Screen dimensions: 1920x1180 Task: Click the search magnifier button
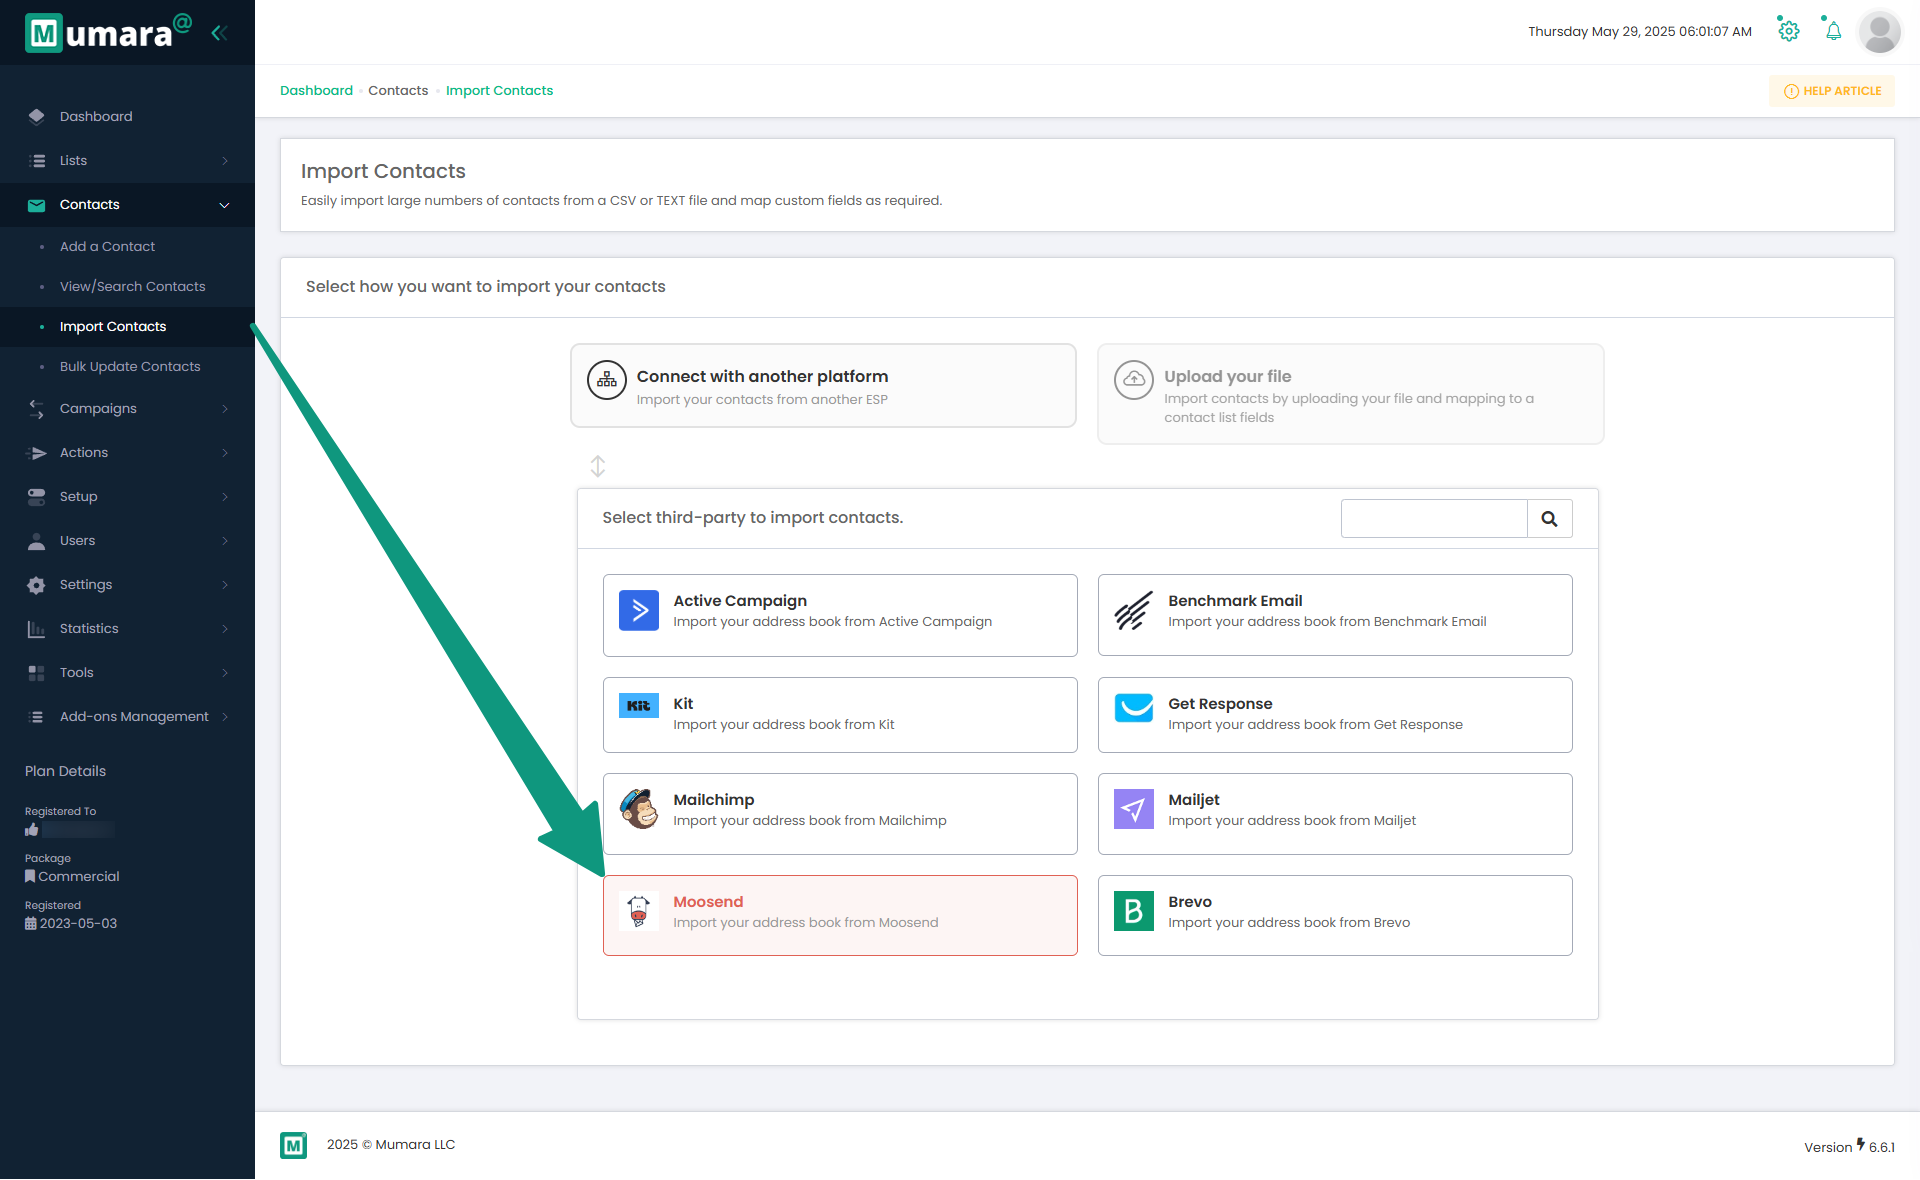tap(1549, 519)
